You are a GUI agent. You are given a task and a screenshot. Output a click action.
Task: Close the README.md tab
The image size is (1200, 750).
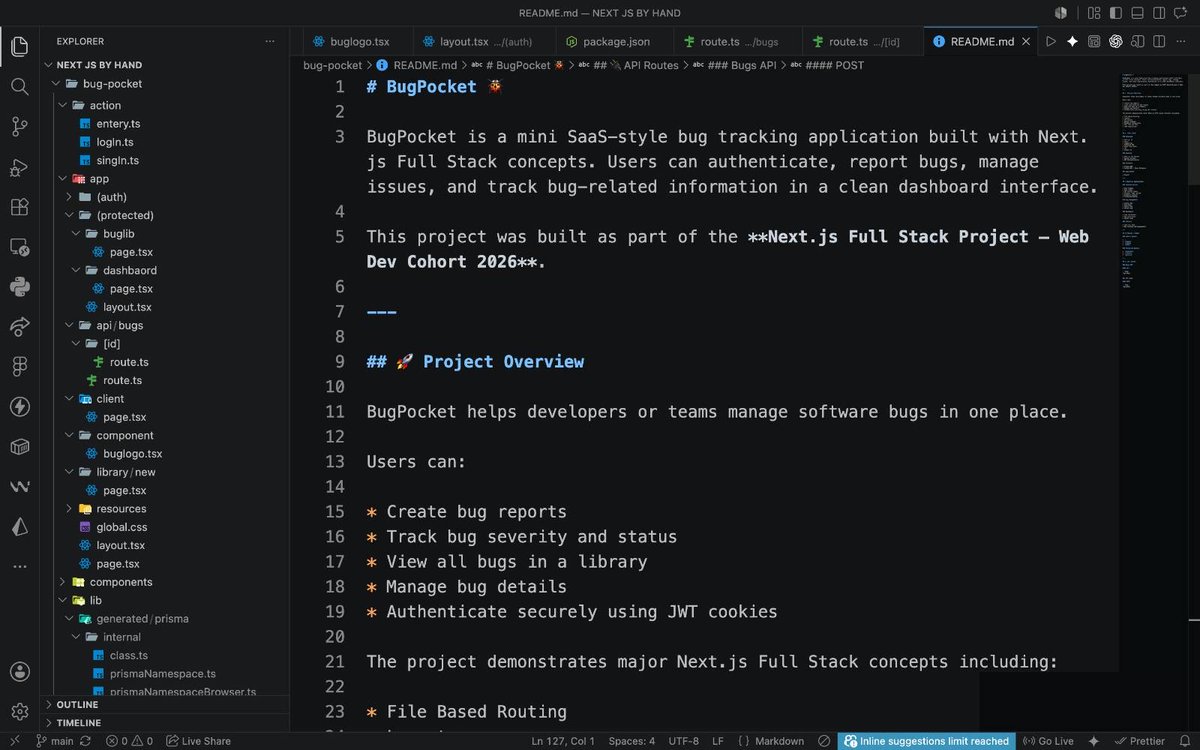coord(1025,42)
